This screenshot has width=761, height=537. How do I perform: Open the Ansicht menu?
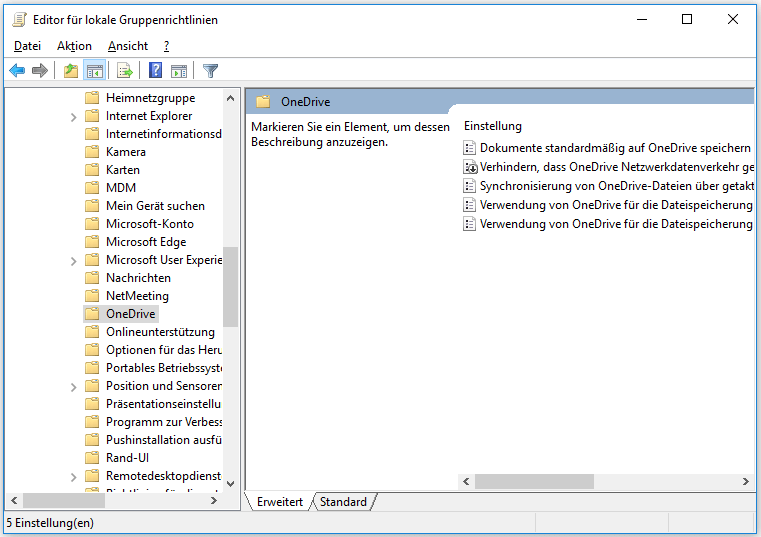click(x=128, y=46)
